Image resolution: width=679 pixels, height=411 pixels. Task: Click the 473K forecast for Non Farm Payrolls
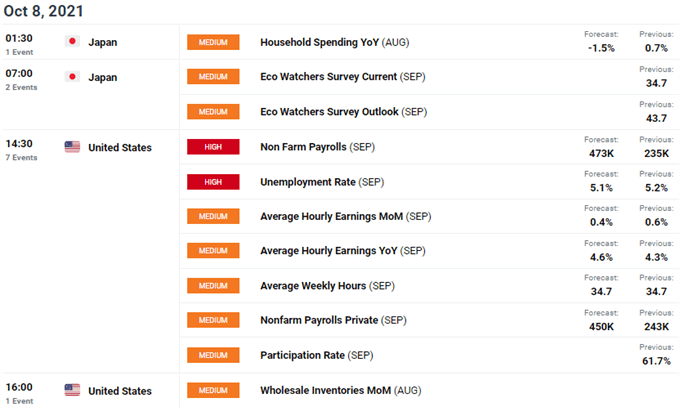pyautogui.click(x=601, y=153)
